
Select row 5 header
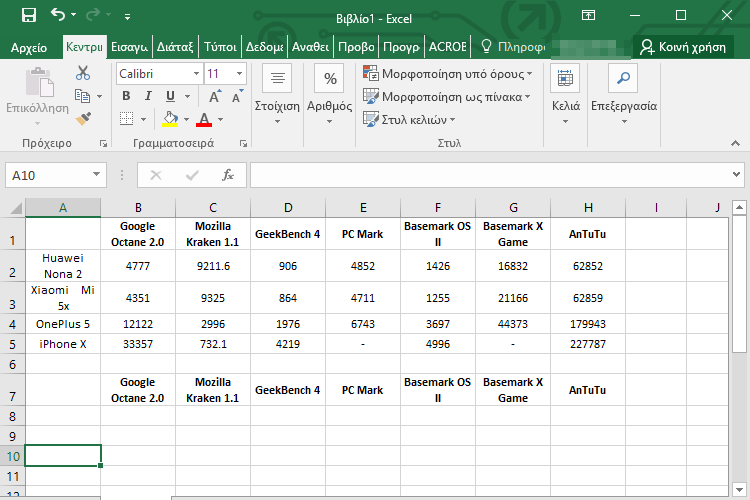(x=12, y=344)
